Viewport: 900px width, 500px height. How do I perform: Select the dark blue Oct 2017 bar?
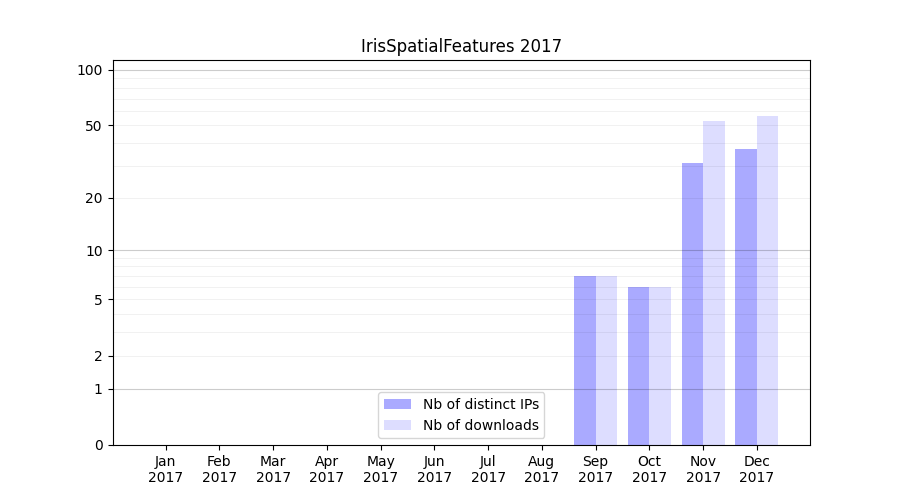pyautogui.click(x=638, y=366)
